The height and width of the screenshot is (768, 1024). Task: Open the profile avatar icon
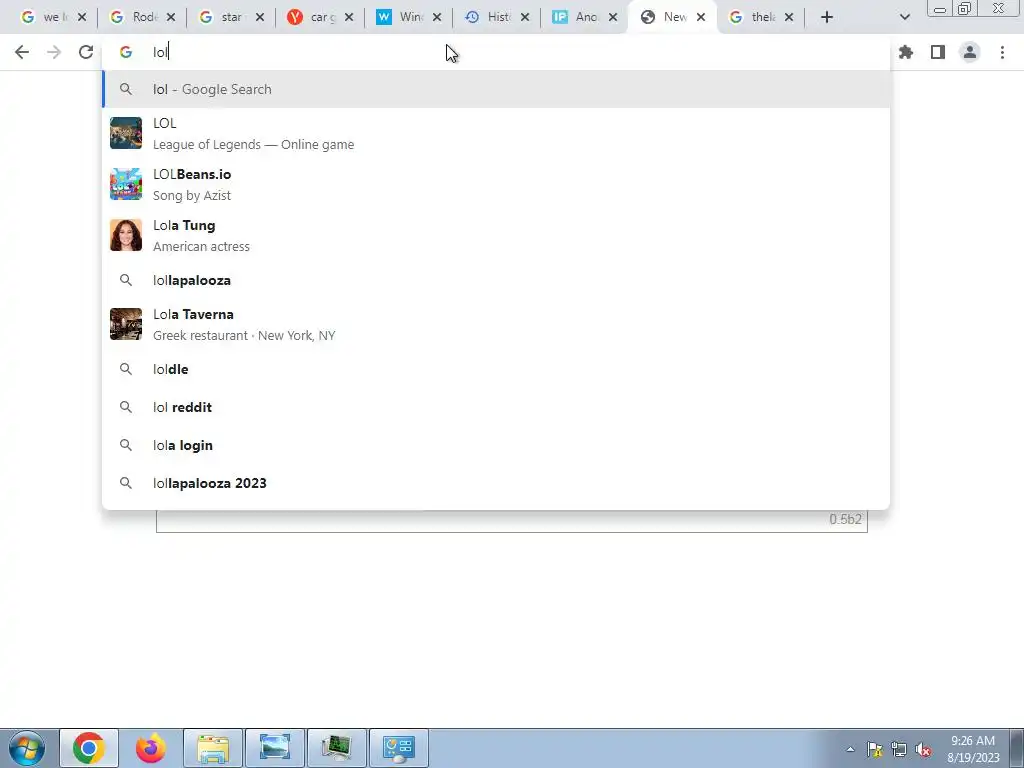970,52
